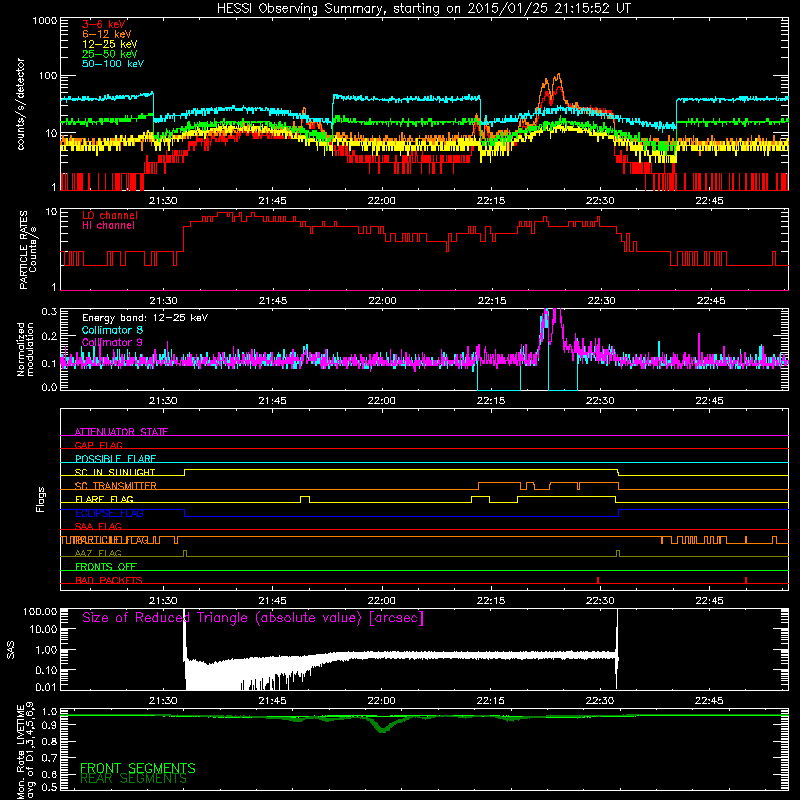Image resolution: width=800 pixels, height=800 pixels.
Task: Click the SC TRANSMITTER flag label
Action: point(116,486)
